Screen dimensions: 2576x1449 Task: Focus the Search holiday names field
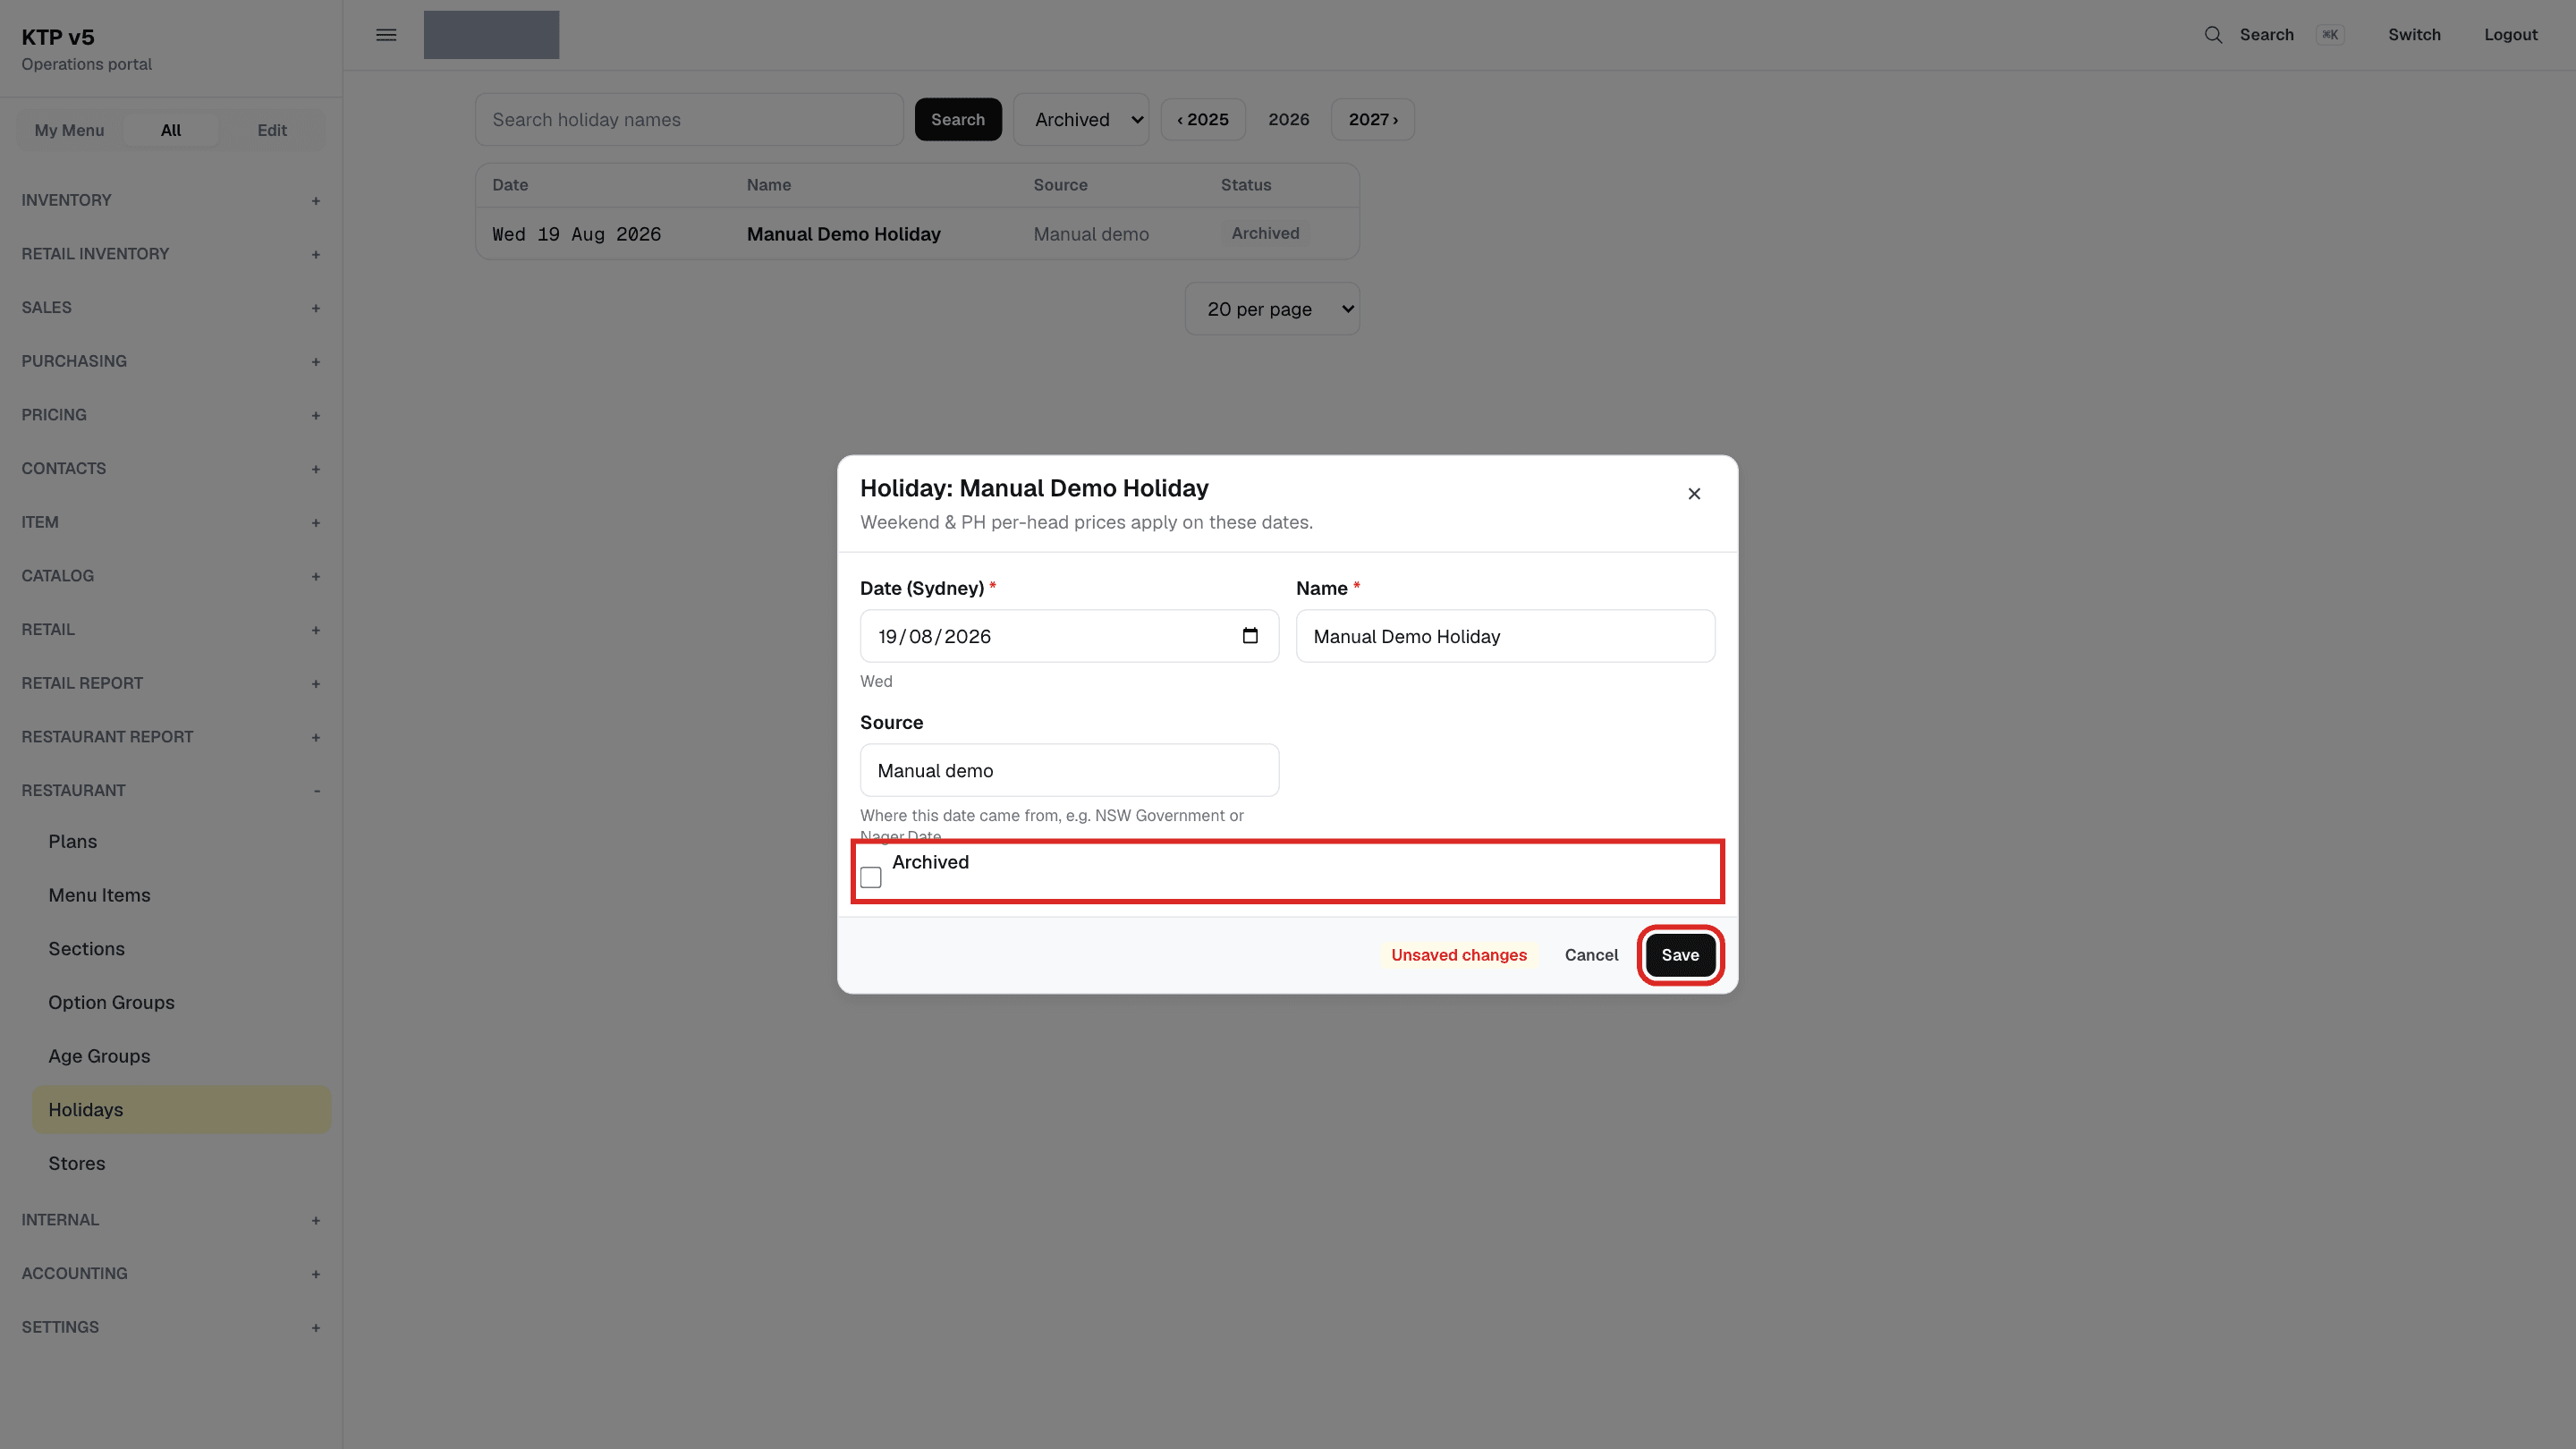[689, 120]
